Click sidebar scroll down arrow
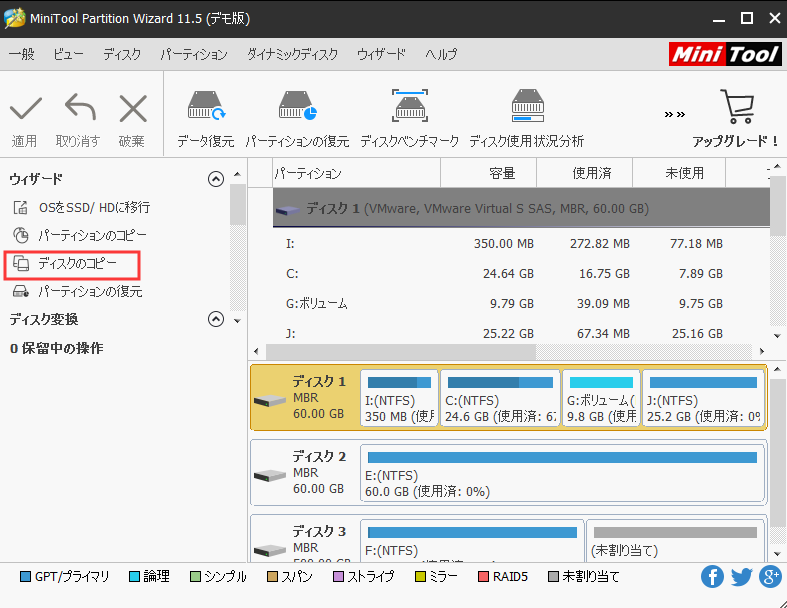787x608 pixels. pyautogui.click(x=237, y=321)
